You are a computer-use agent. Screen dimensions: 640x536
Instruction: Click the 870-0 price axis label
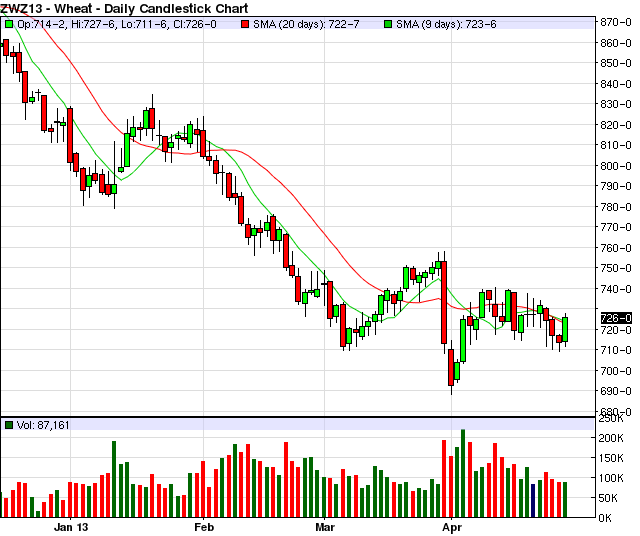tap(616, 22)
